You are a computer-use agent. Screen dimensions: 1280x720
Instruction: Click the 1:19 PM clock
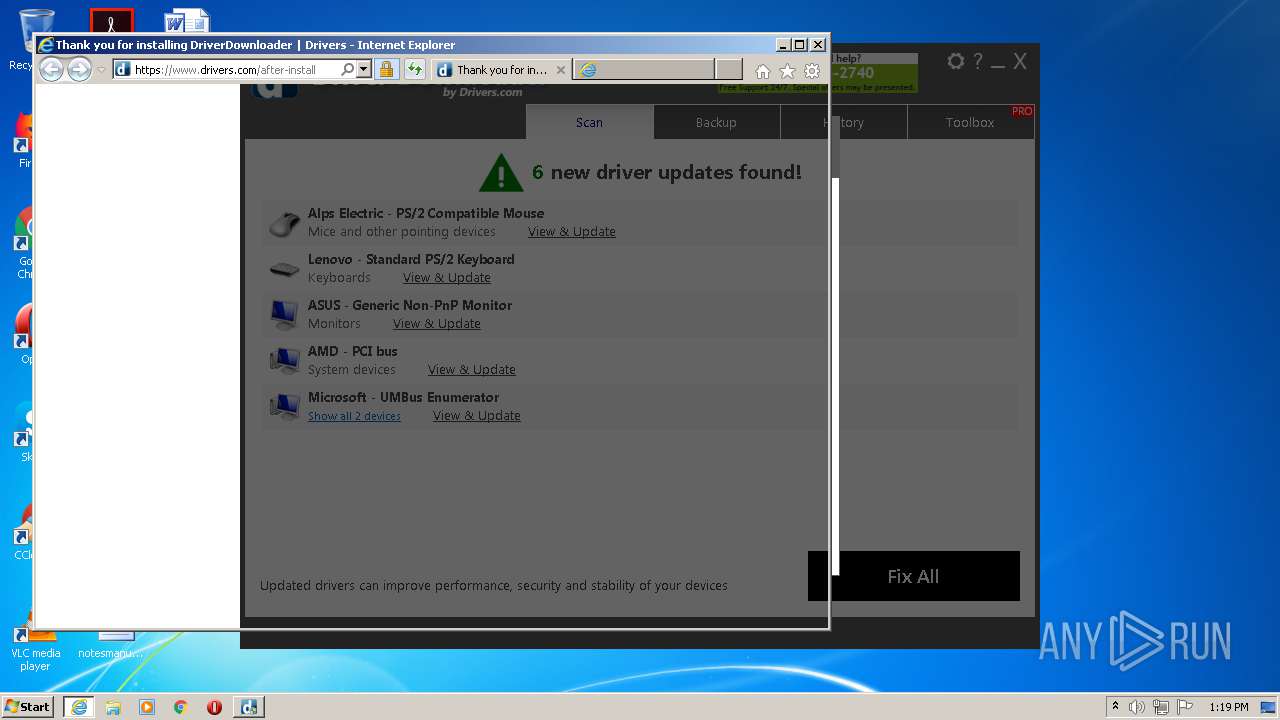(1228, 707)
